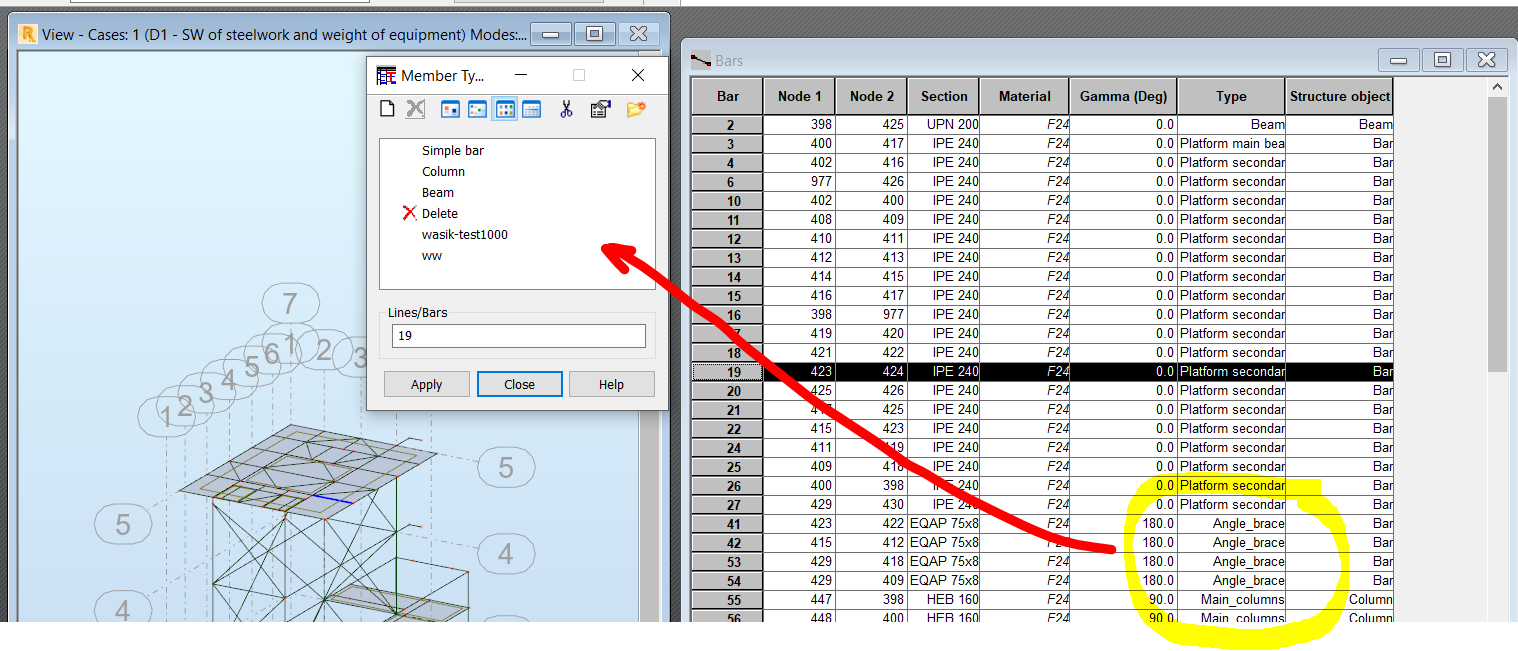Open saved labels via folder icon
Image resolution: width=1518 pixels, height=651 pixels.
point(634,108)
